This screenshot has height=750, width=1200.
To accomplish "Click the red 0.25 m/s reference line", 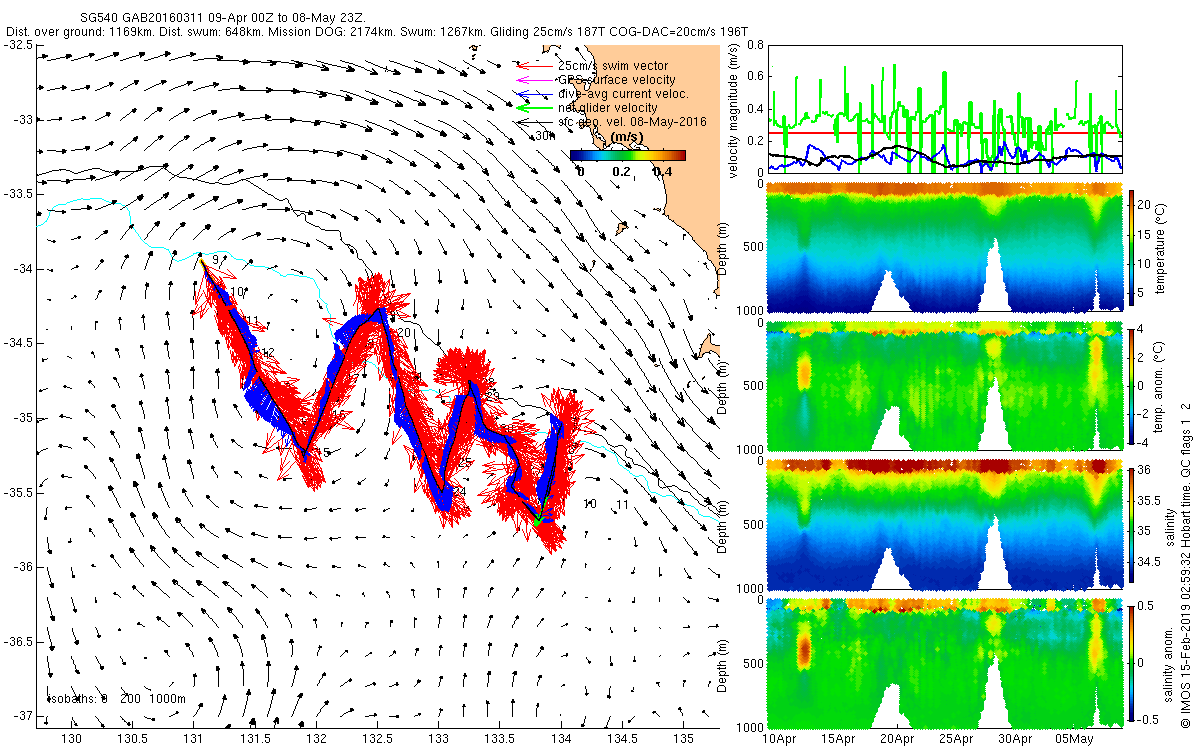I will point(943,132).
